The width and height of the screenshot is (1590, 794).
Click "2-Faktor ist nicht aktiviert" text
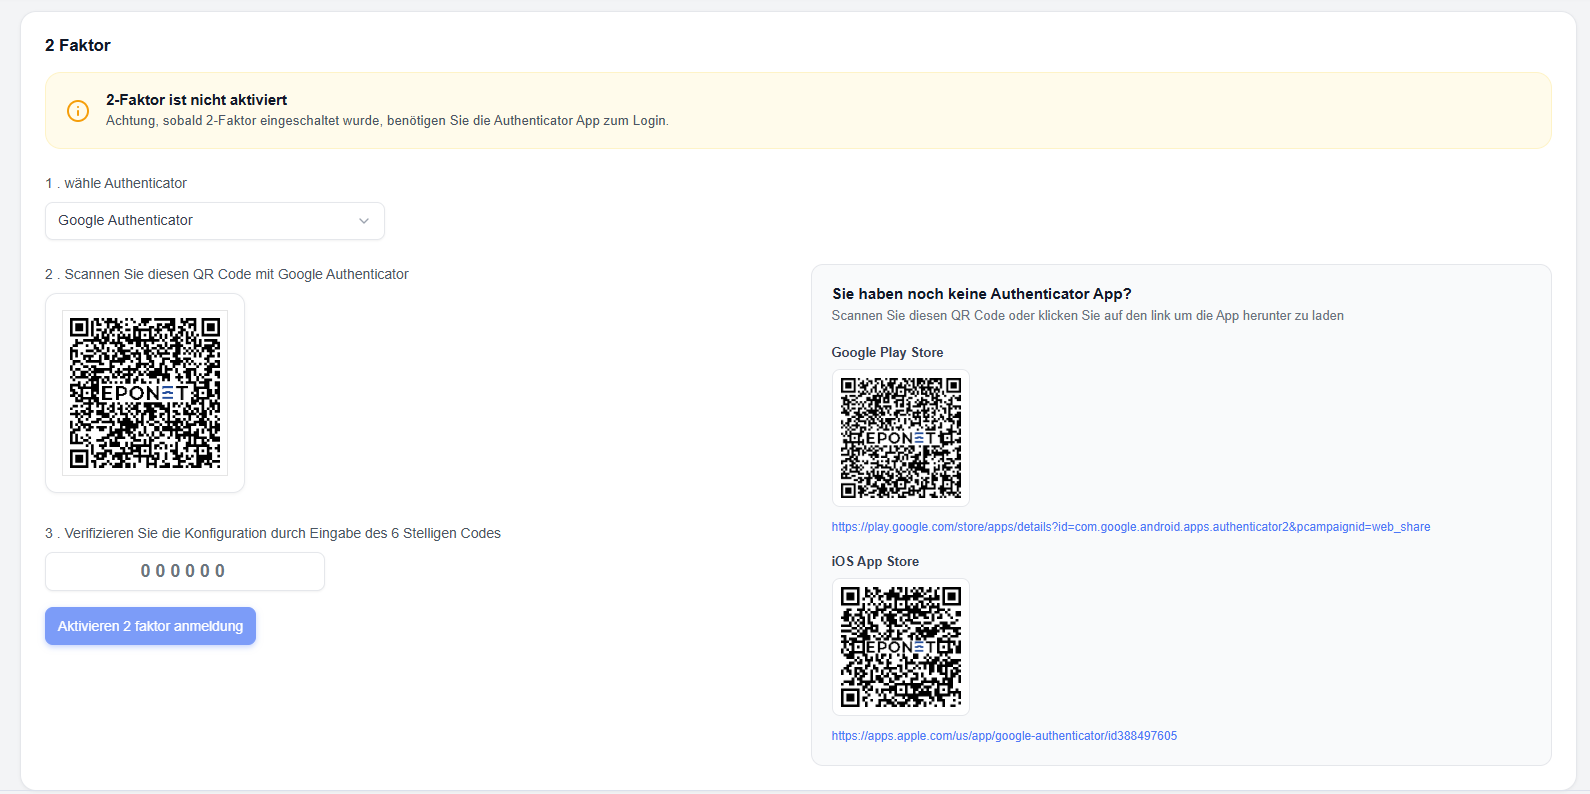pyautogui.click(x=197, y=100)
